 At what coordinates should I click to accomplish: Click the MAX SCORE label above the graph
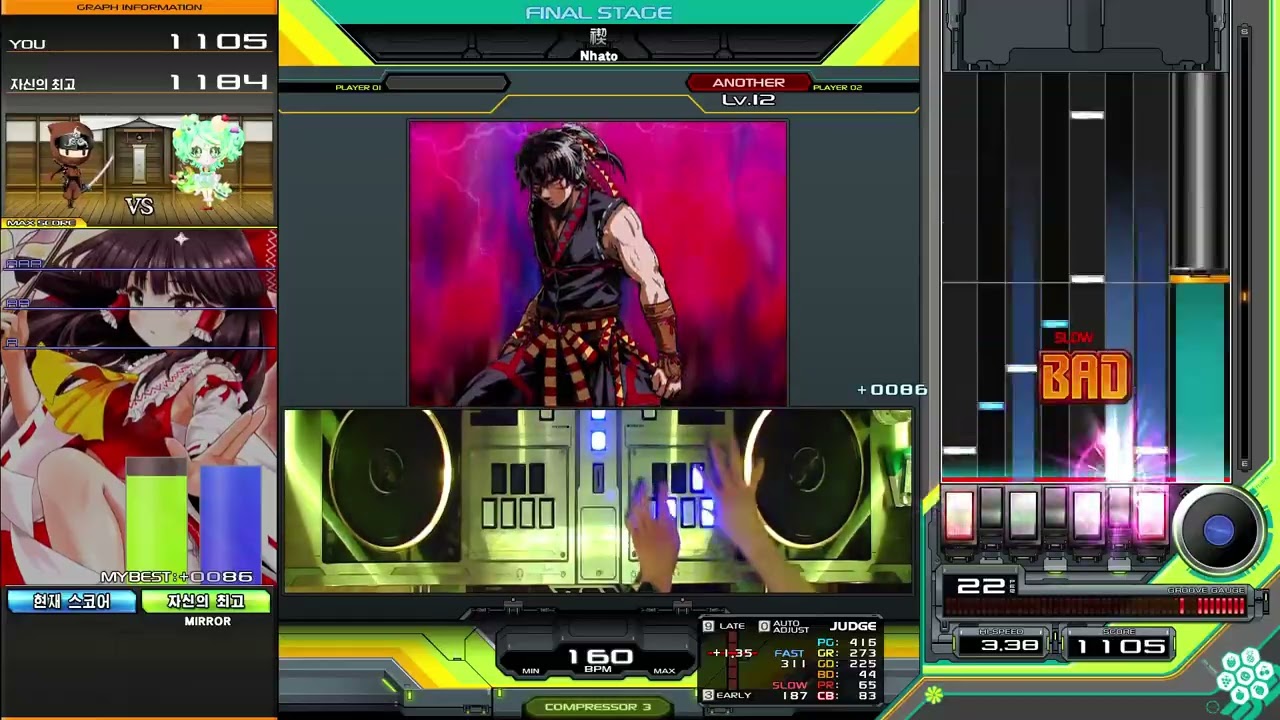40,223
